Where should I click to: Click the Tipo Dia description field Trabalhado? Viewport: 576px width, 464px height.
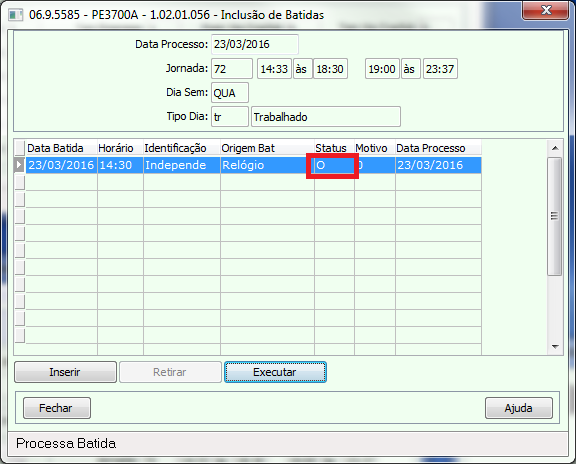click(326, 117)
